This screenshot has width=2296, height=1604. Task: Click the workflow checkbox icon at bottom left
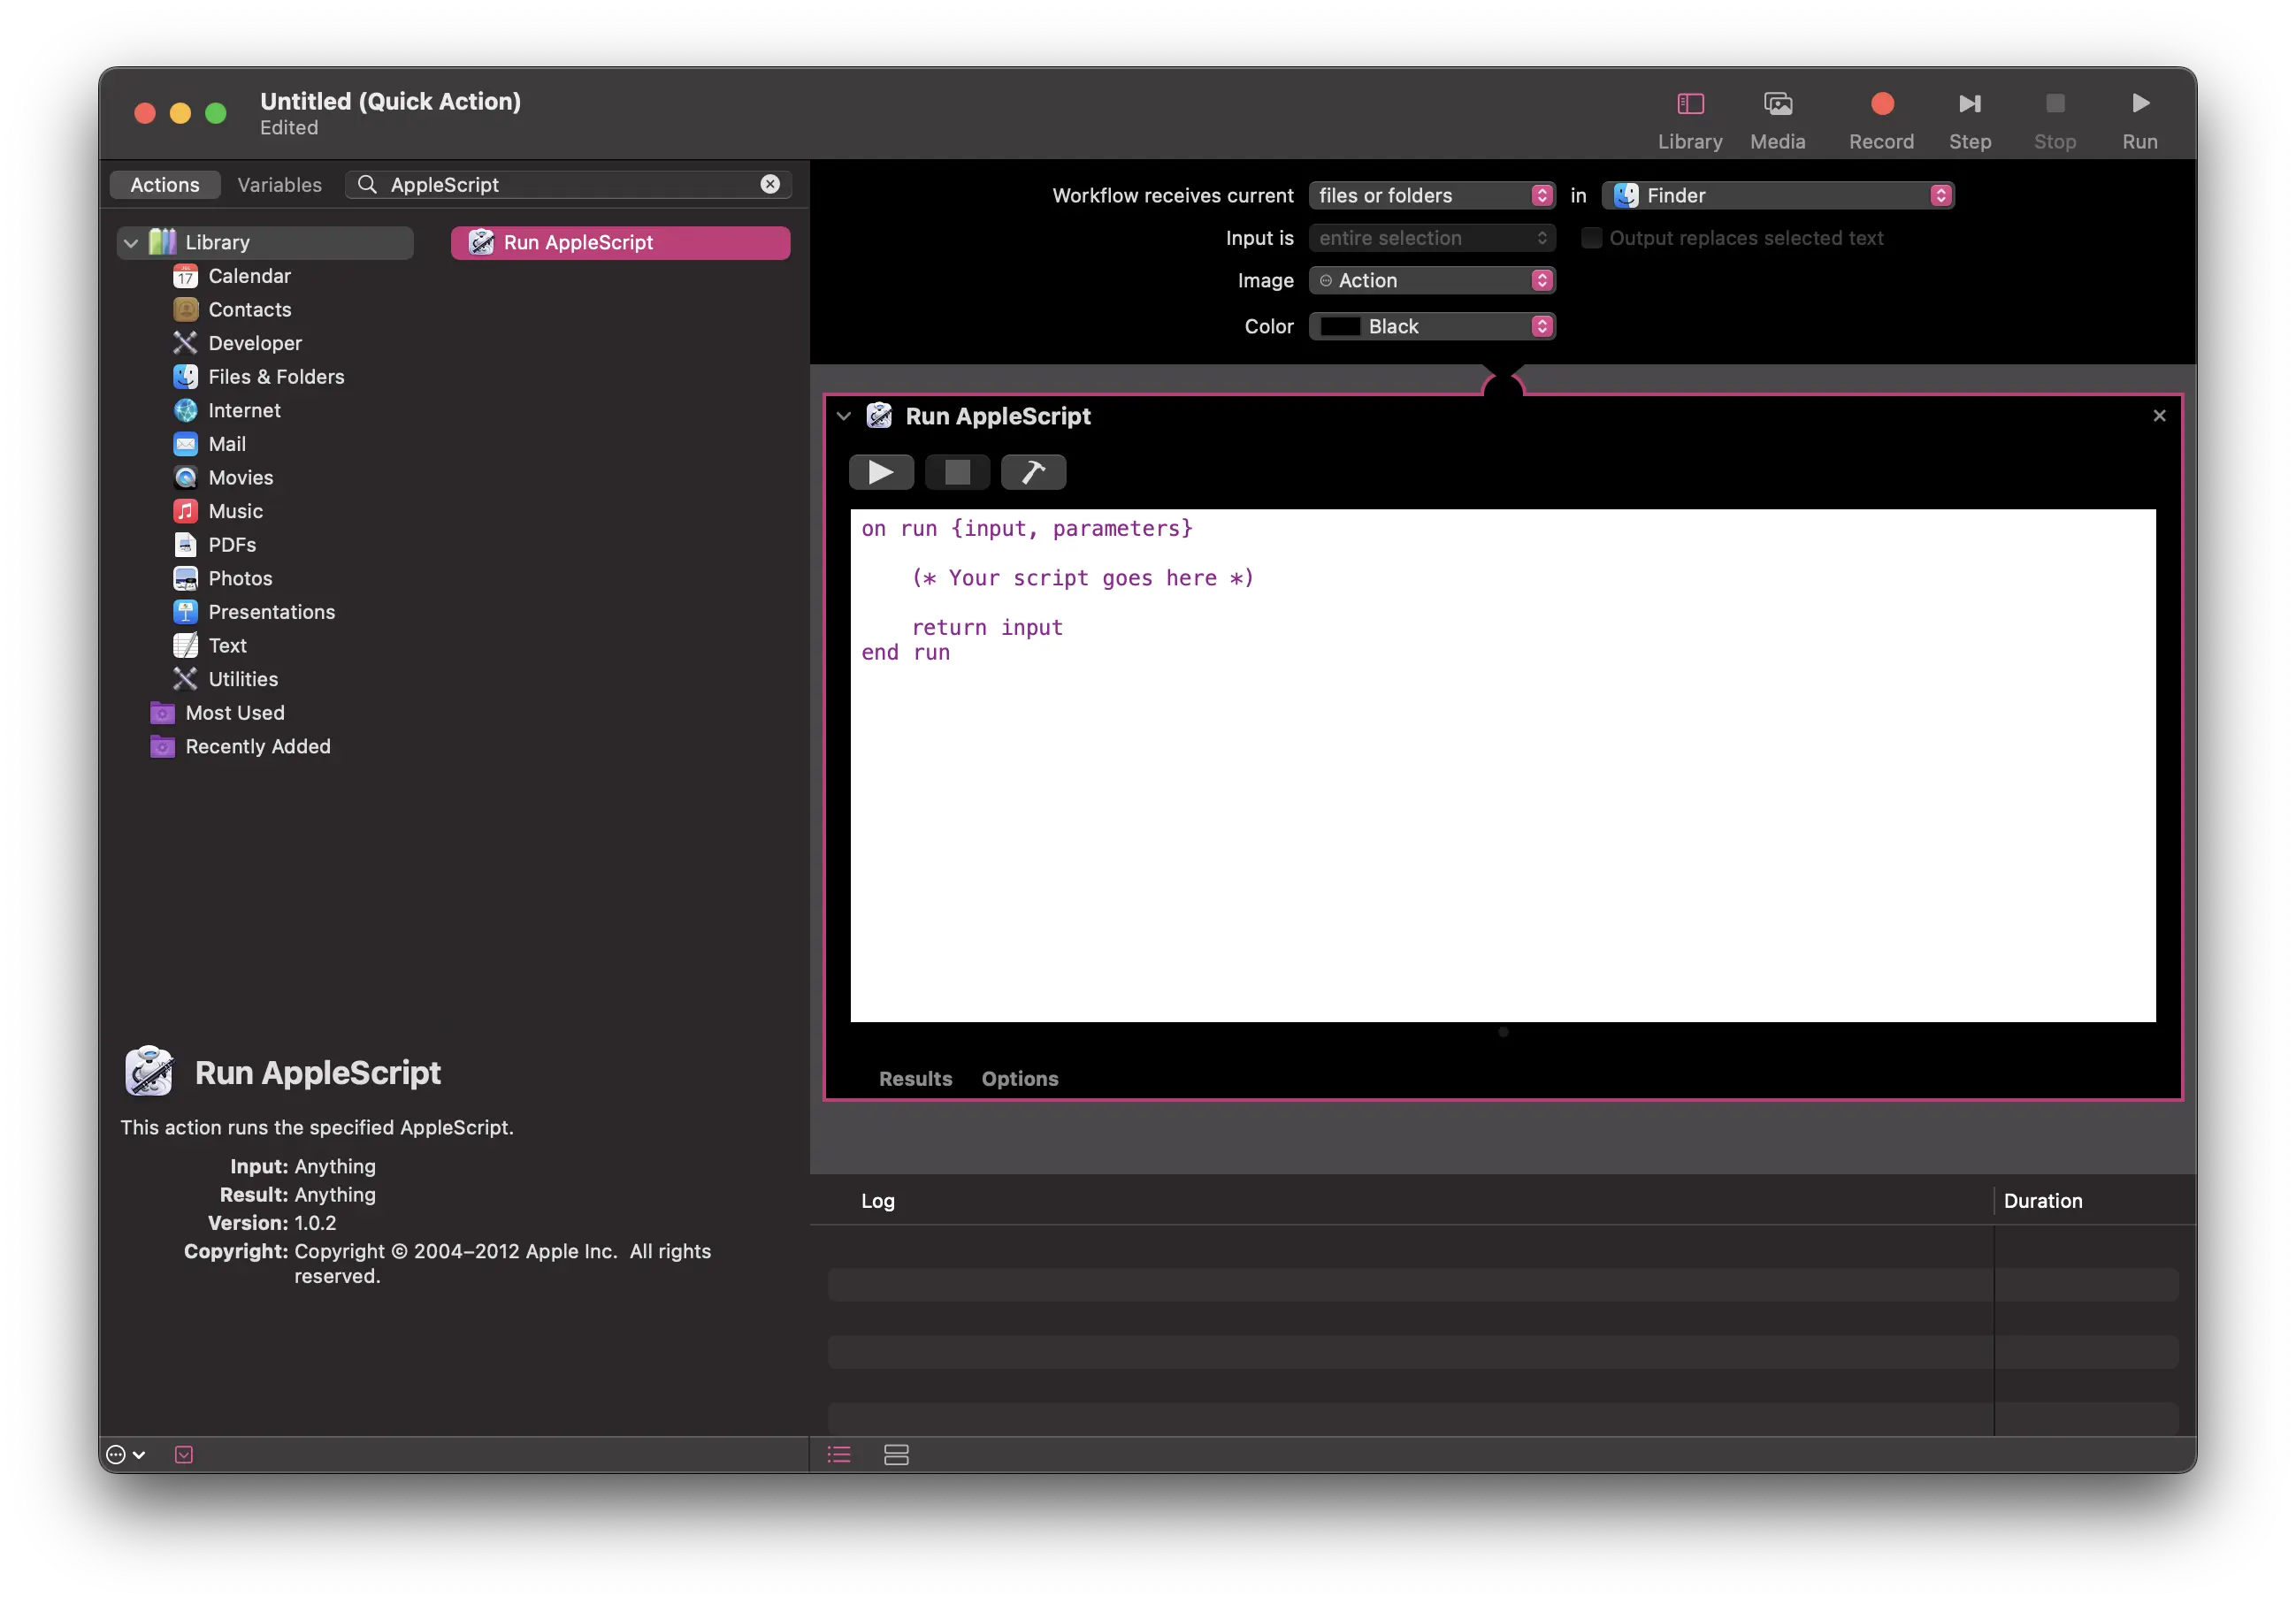[183, 1455]
